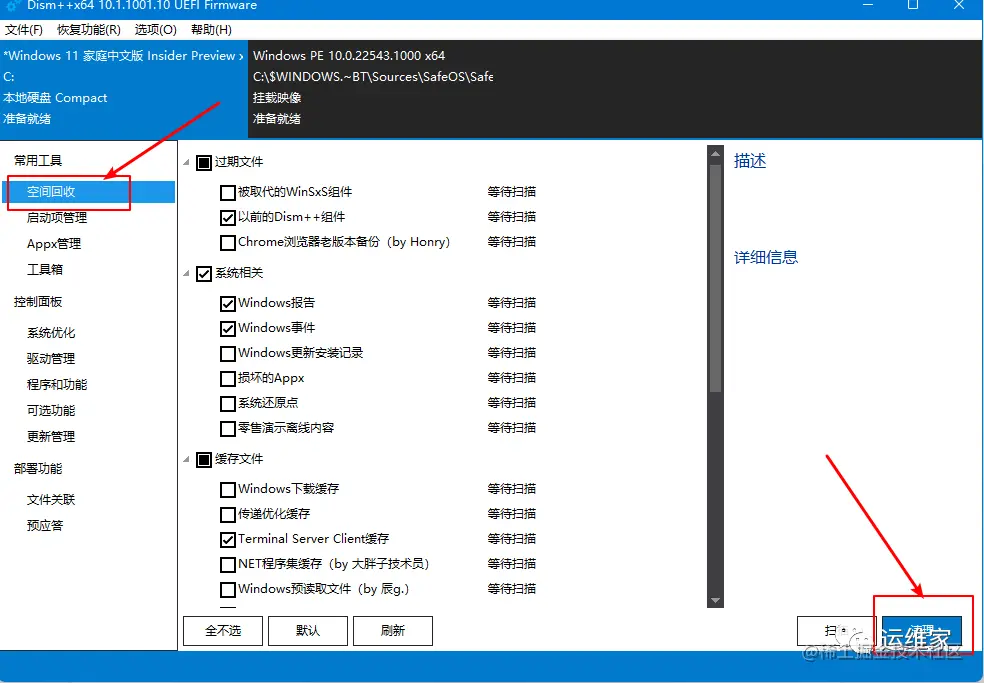Toggle the 过期文件 group checkbox

click(x=203, y=163)
